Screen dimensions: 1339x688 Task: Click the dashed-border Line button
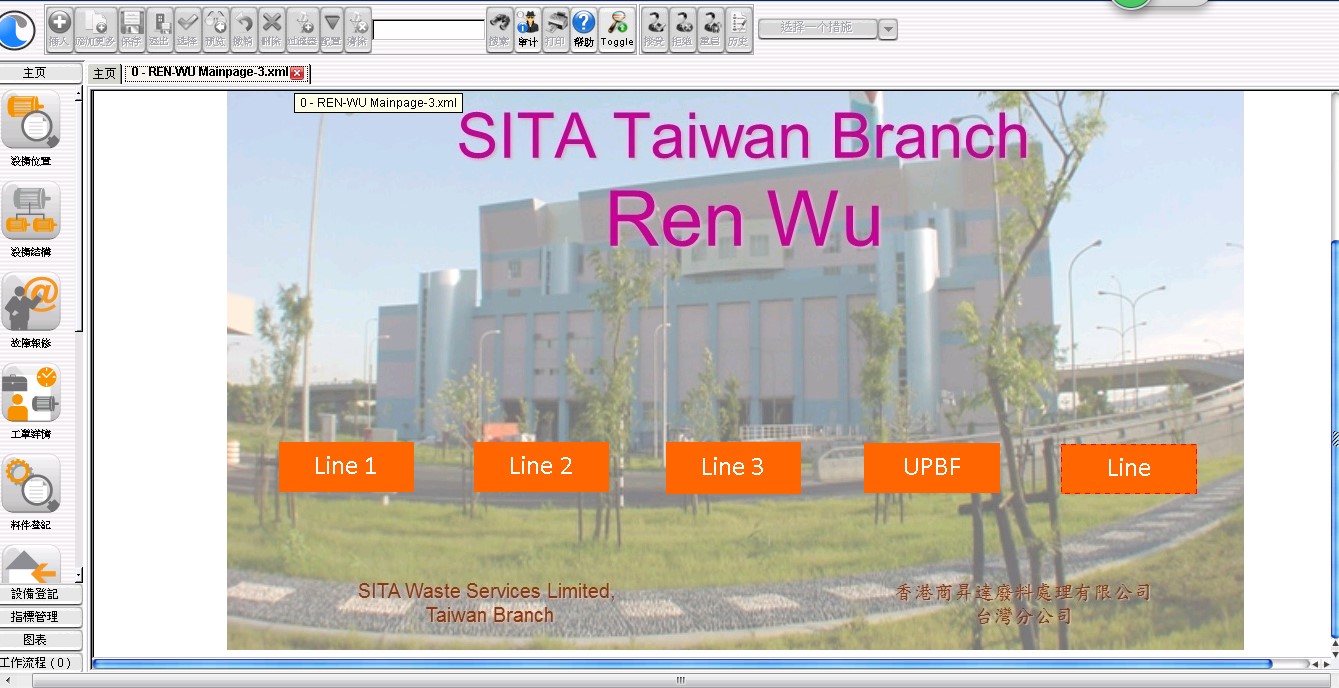click(1129, 468)
